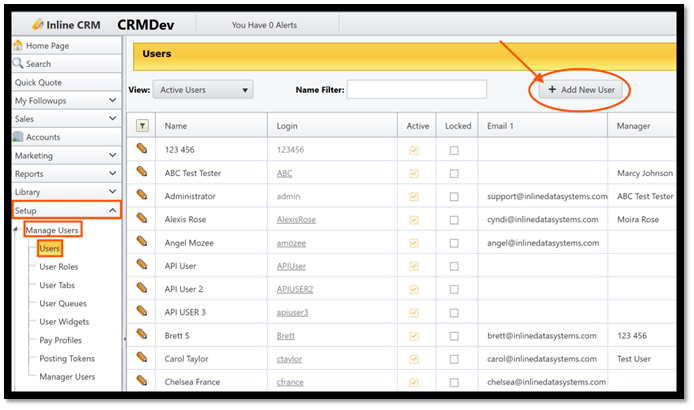Click the apiuser3 login link

[x=292, y=312]
